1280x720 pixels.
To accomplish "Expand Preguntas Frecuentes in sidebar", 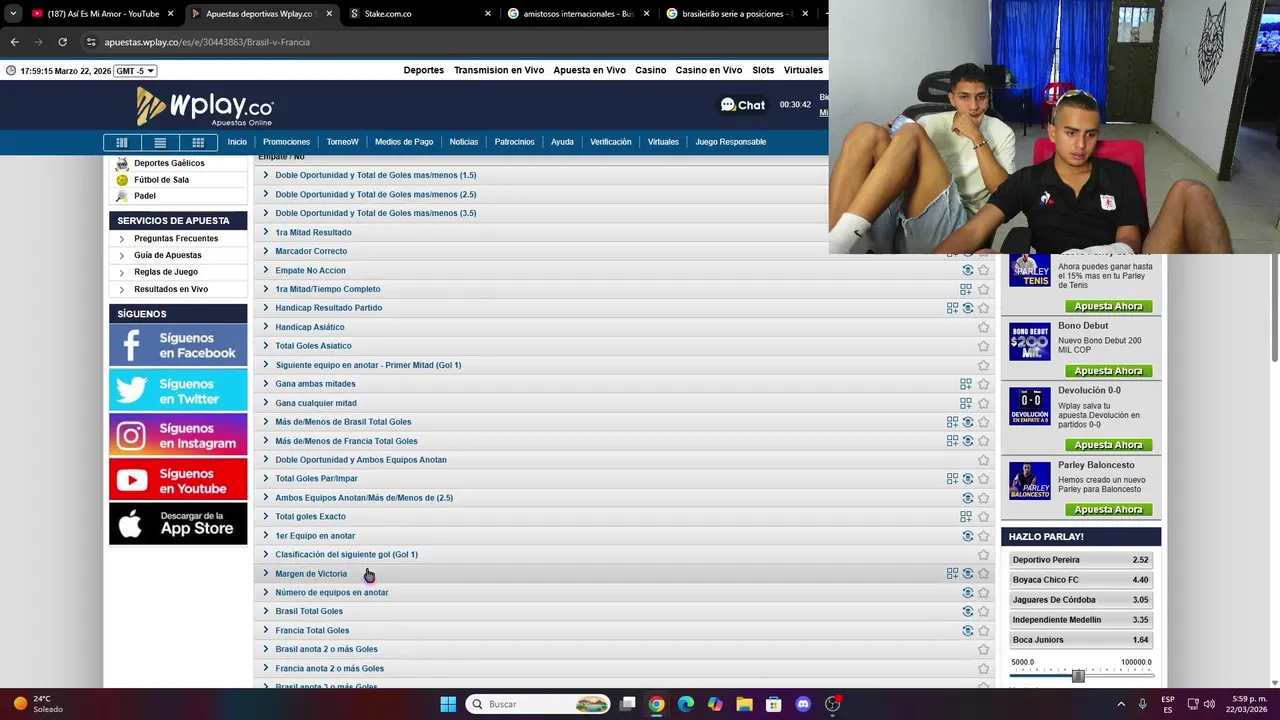I will 176,239.
